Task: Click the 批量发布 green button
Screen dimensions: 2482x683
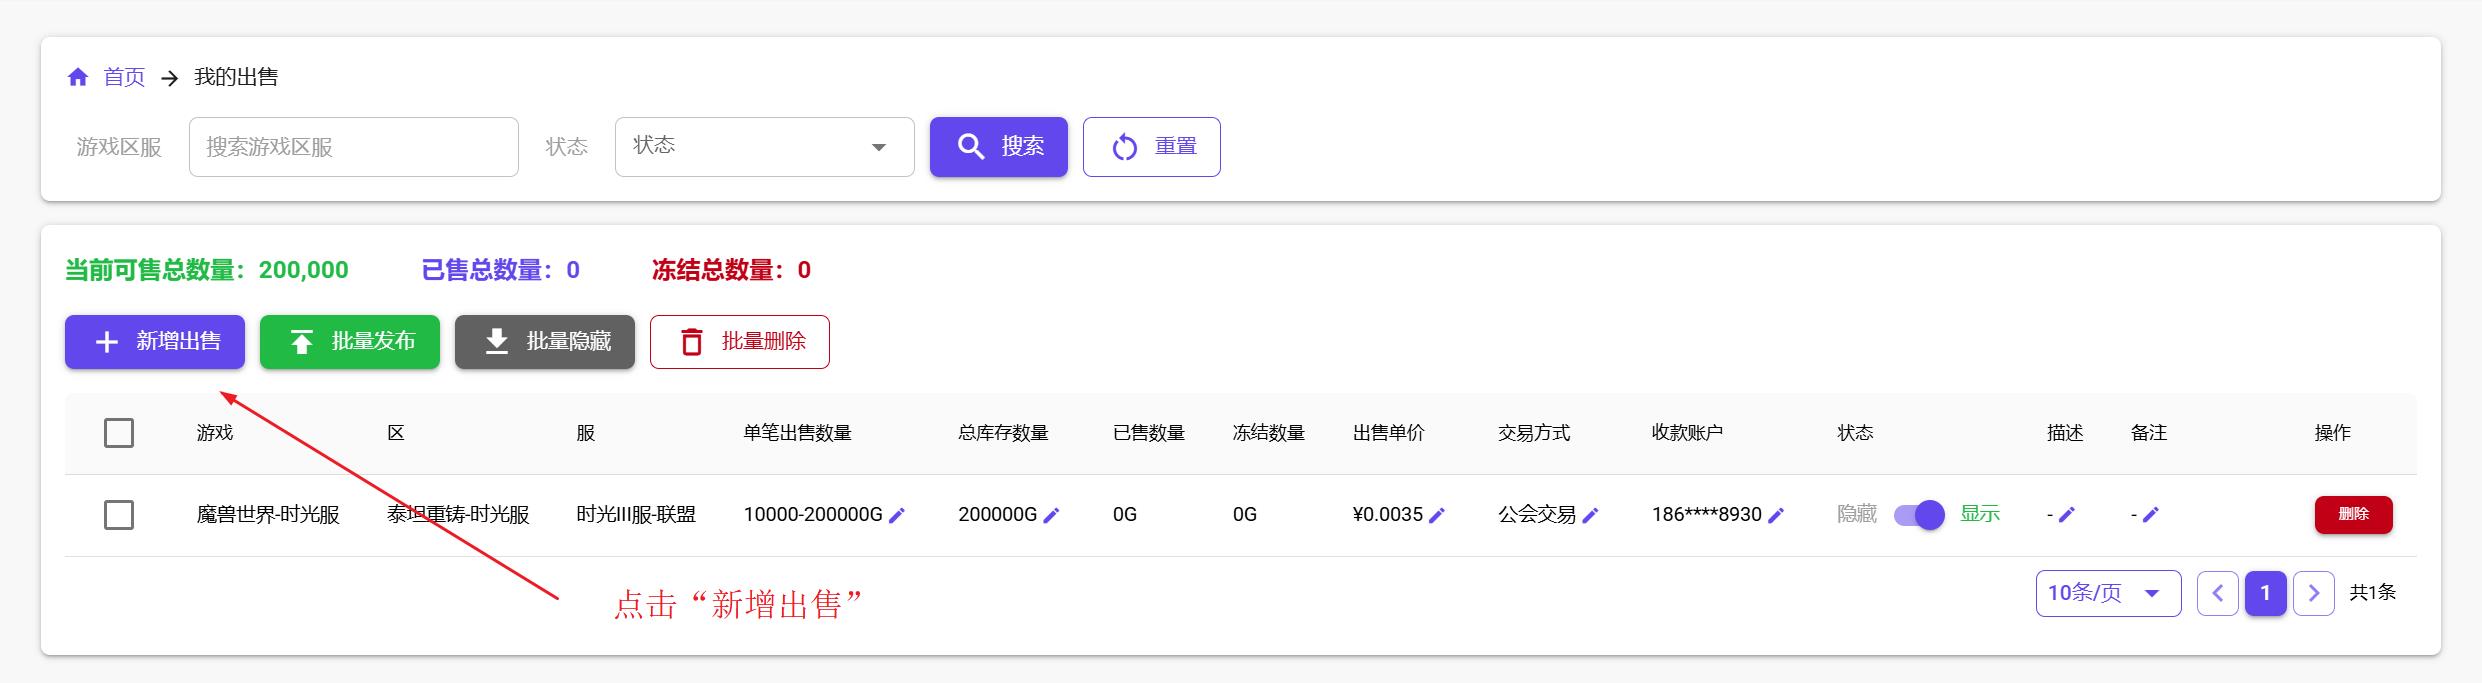Action: pos(350,342)
